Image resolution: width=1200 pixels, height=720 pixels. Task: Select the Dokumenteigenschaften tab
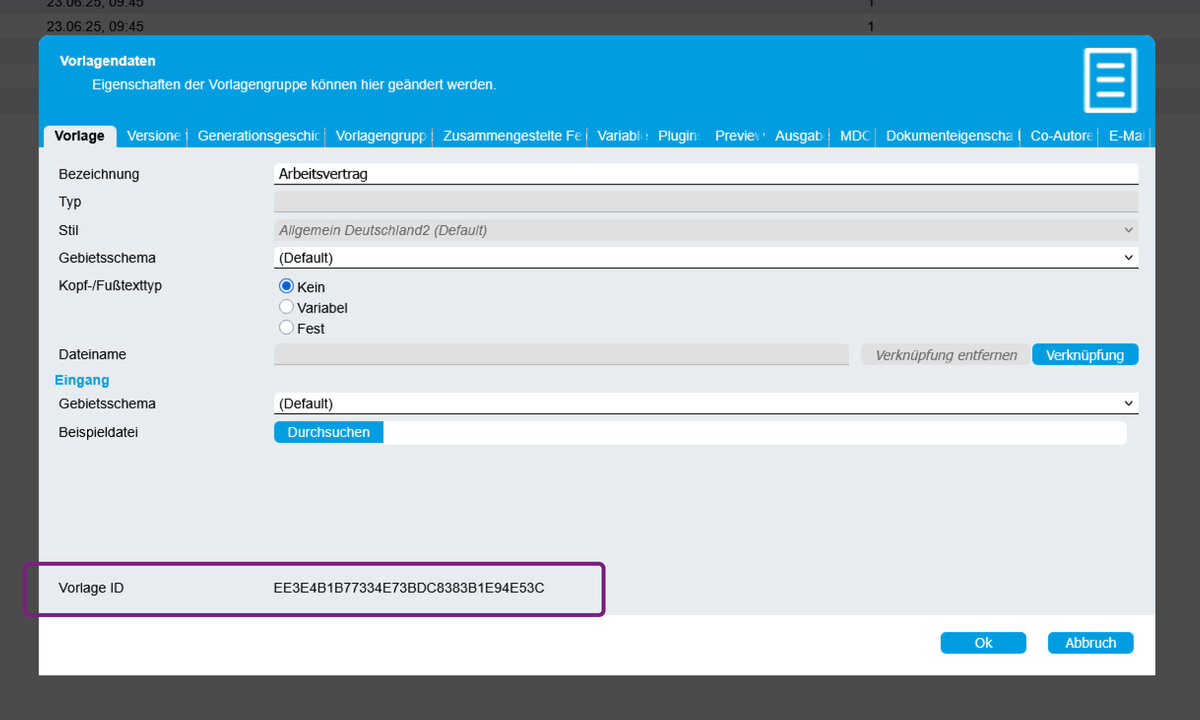[x=951, y=136]
